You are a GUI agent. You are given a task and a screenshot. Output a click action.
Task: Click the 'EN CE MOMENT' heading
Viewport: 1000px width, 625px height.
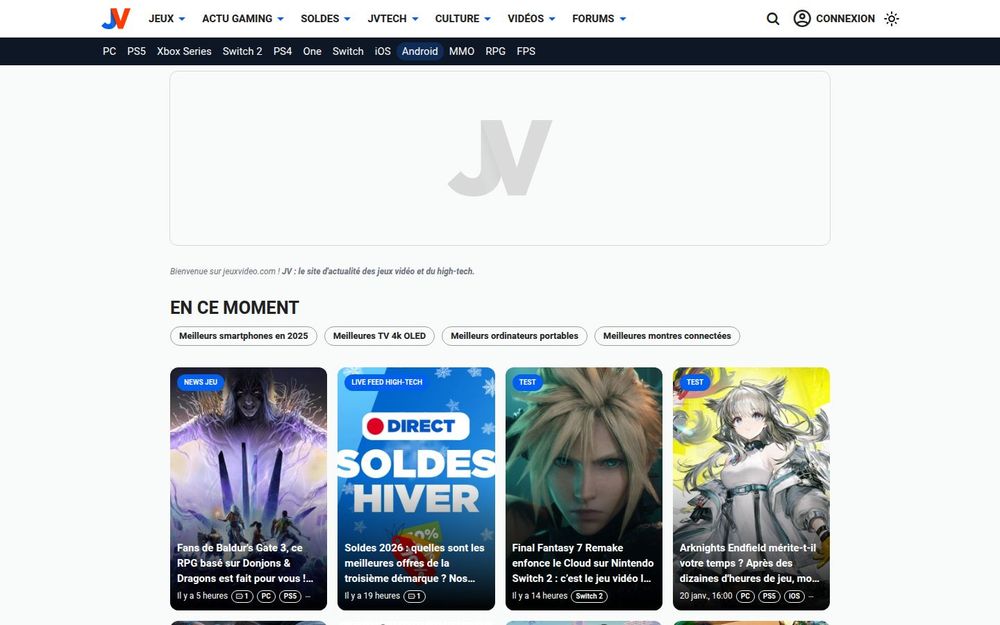pos(234,307)
